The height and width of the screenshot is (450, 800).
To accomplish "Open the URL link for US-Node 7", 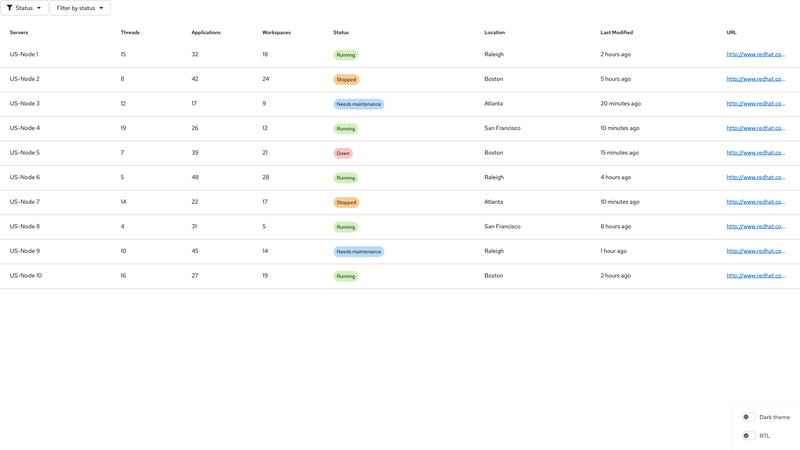I will coord(756,202).
